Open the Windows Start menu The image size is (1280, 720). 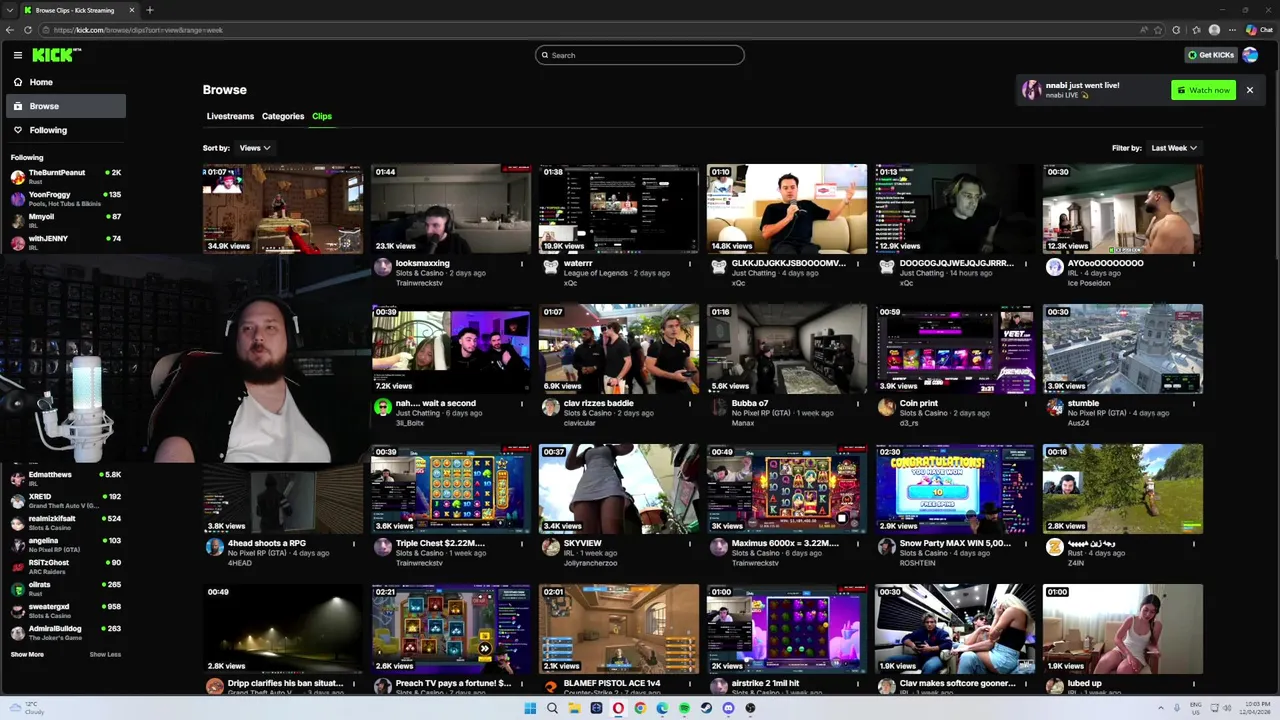(x=530, y=708)
